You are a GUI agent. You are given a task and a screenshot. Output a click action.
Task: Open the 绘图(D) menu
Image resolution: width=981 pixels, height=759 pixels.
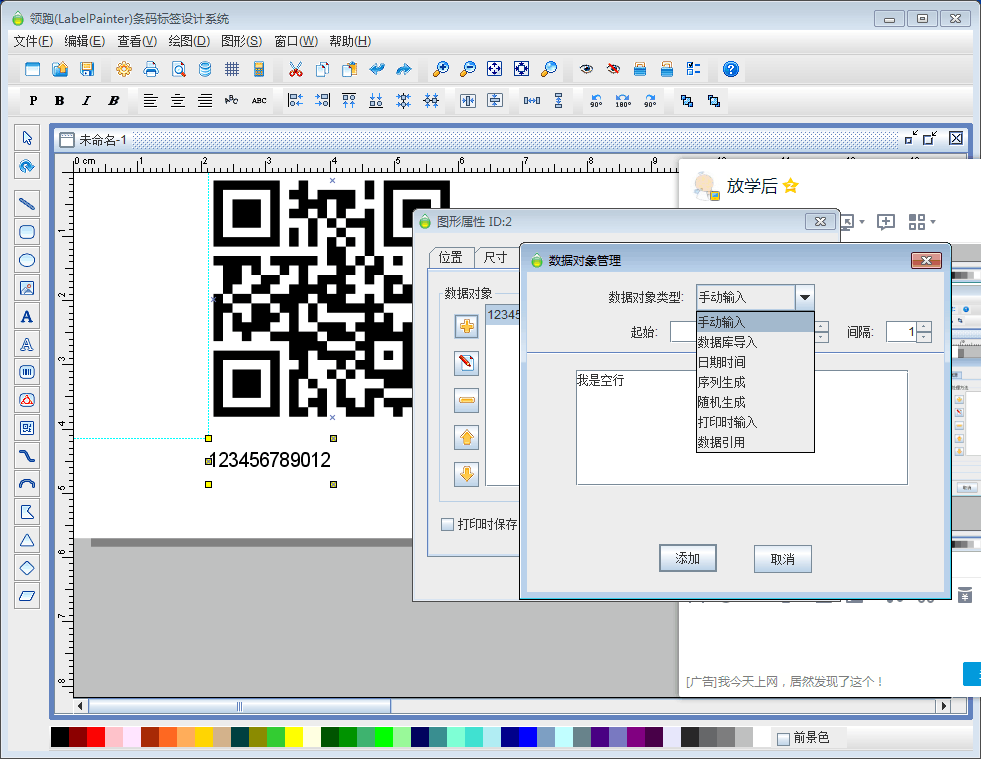[x=189, y=41]
